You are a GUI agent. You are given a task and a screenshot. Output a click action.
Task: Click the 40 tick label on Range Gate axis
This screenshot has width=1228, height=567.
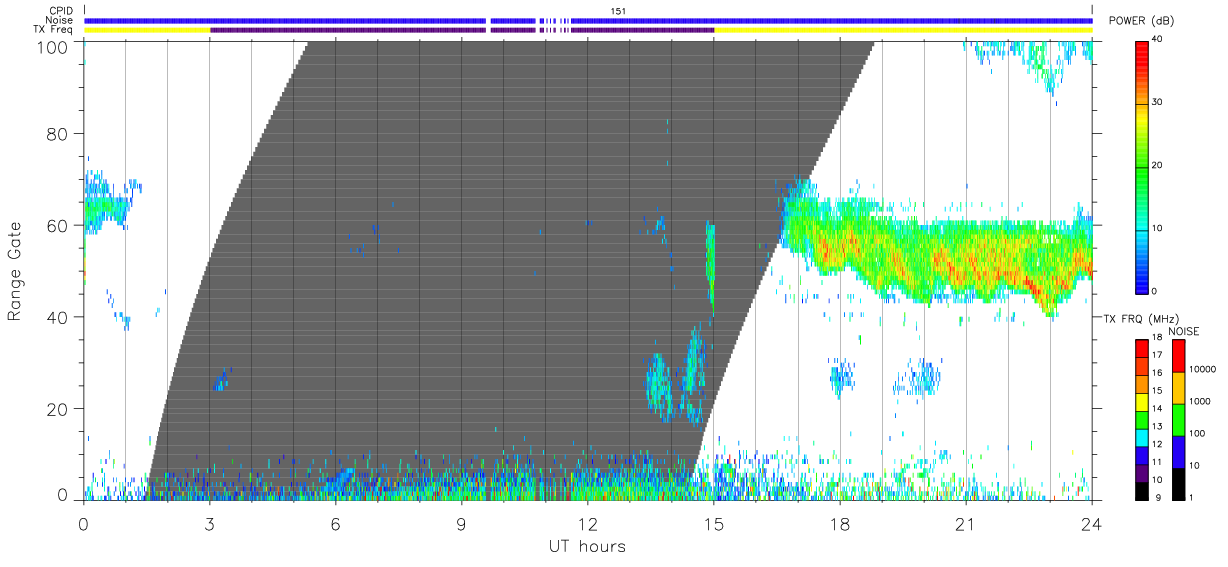[59, 317]
